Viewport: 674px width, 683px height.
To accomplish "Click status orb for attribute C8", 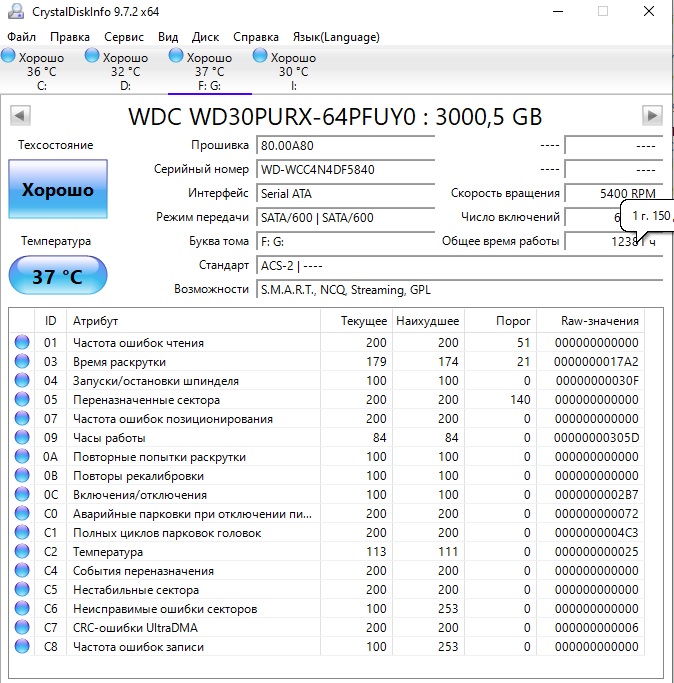I will pos(22,646).
